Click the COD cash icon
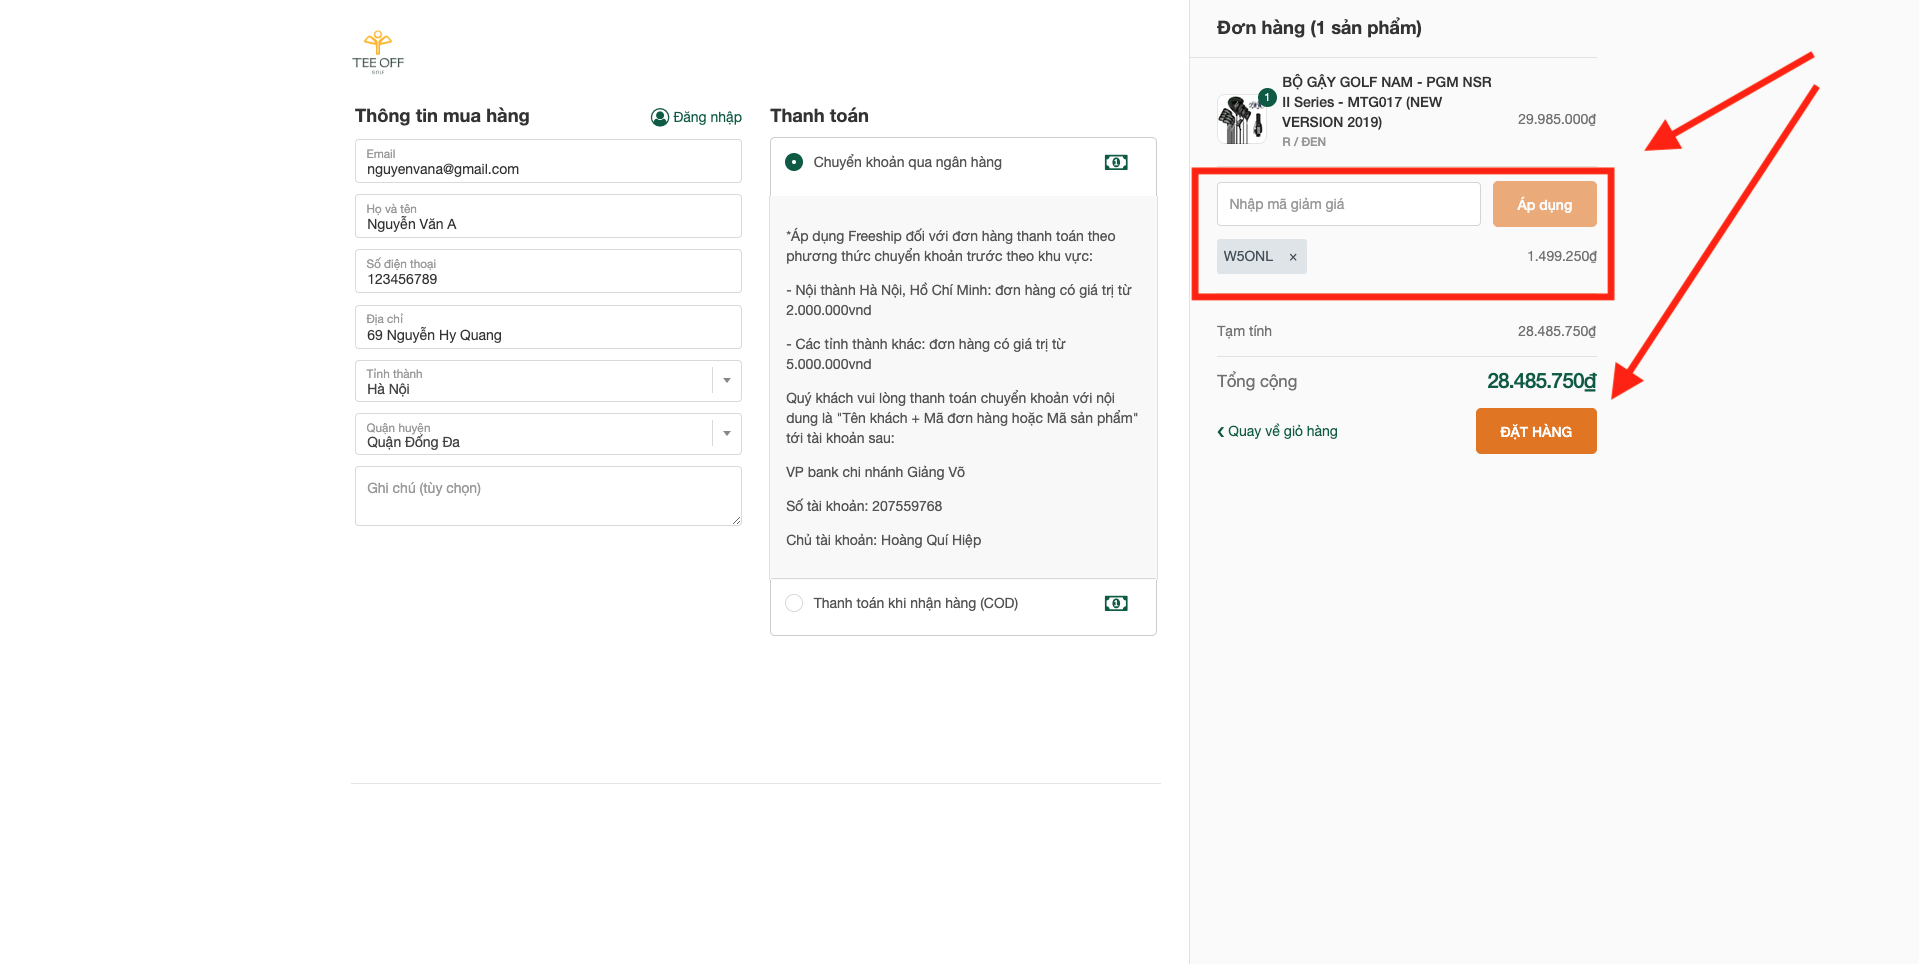 pyautogui.click(x=1116, y=603)
